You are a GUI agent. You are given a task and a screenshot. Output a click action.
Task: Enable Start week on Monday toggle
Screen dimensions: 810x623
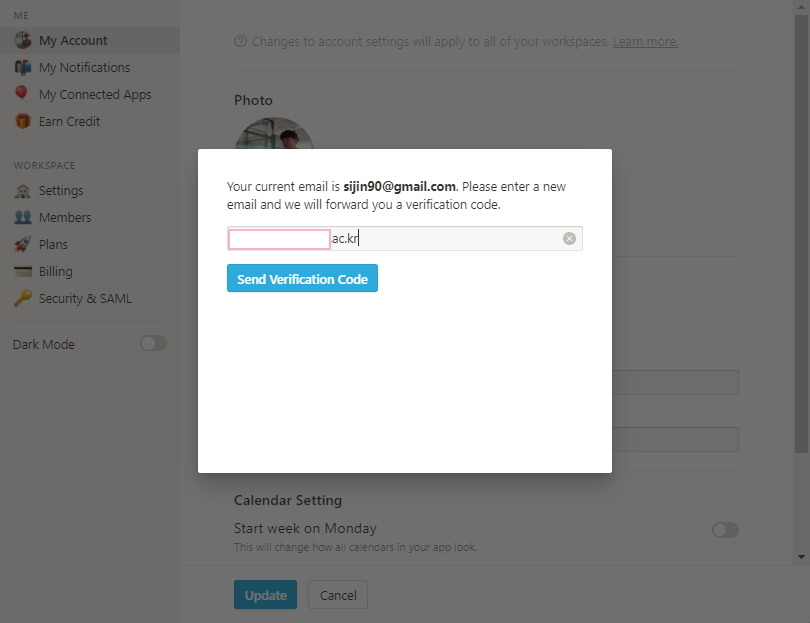pyautogui.click(x=725, y=530)
